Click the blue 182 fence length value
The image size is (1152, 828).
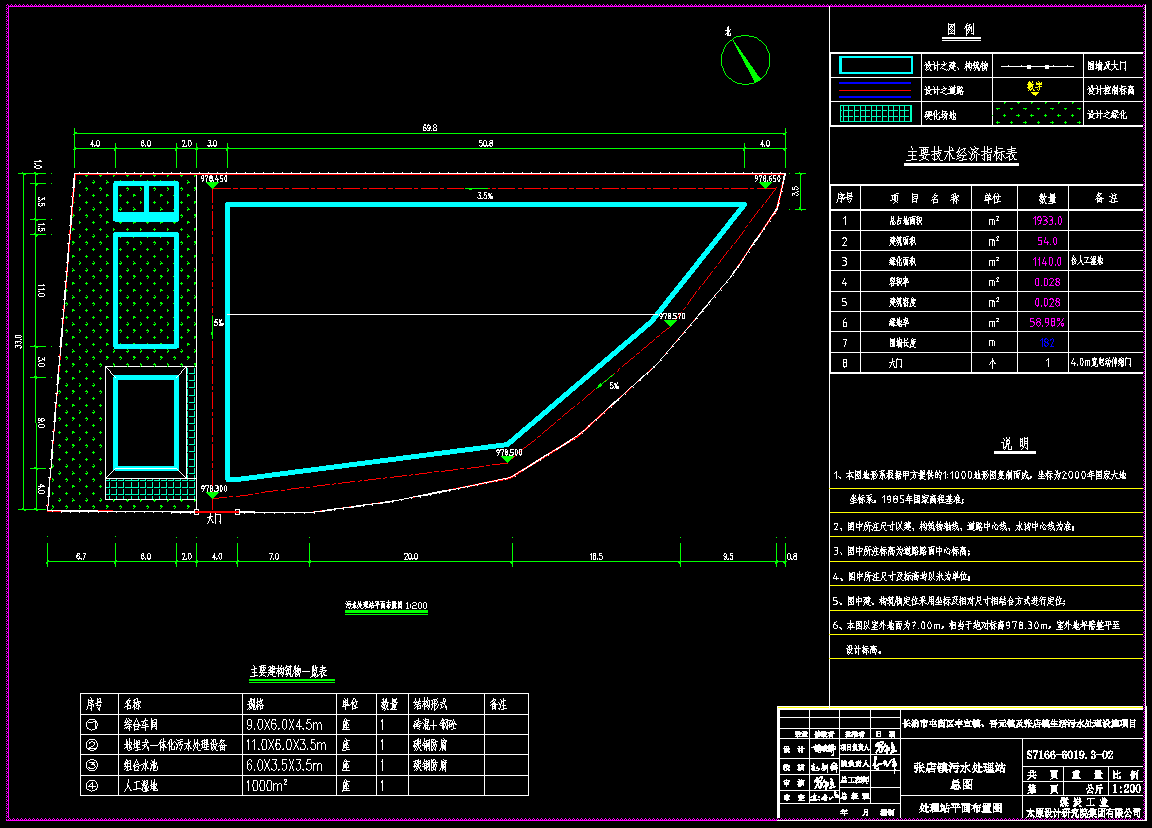(x=1046, y=343)
